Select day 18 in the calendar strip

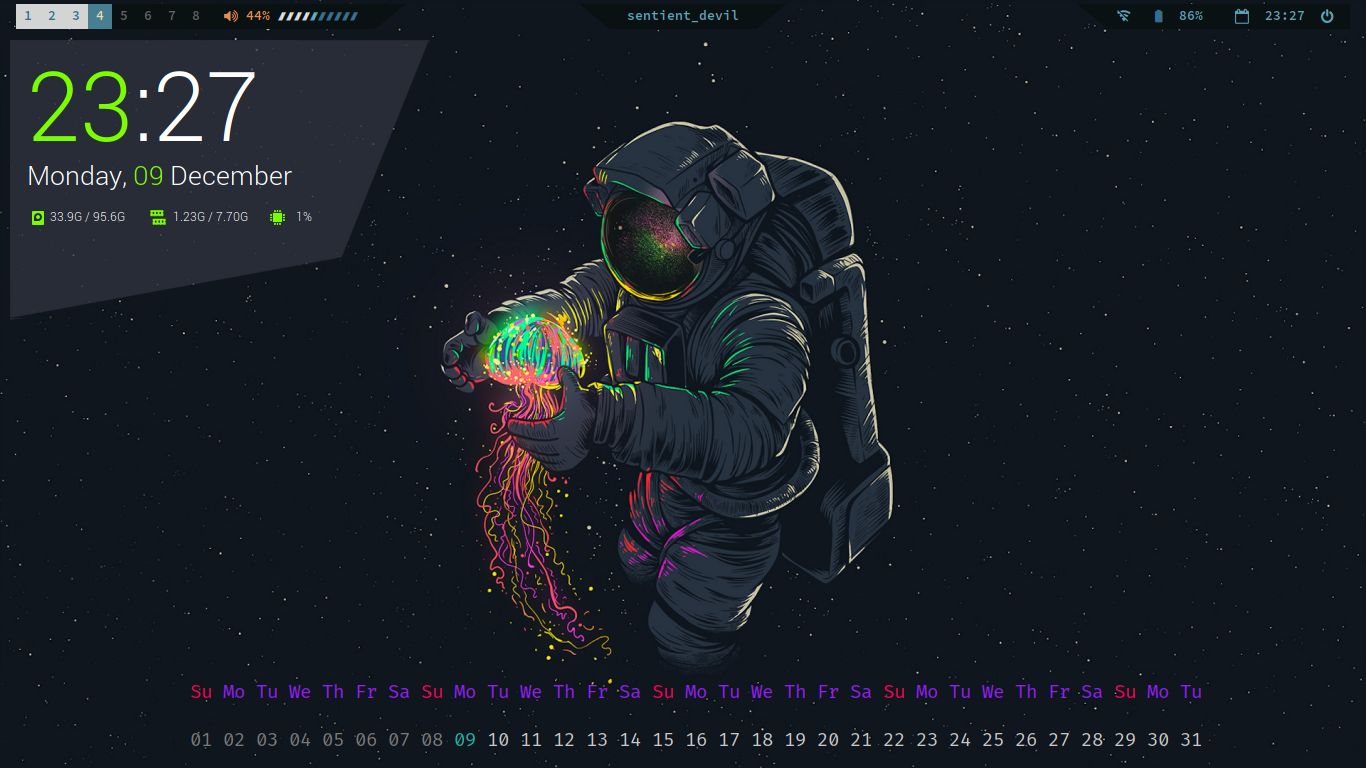click(x=762, y=740)
